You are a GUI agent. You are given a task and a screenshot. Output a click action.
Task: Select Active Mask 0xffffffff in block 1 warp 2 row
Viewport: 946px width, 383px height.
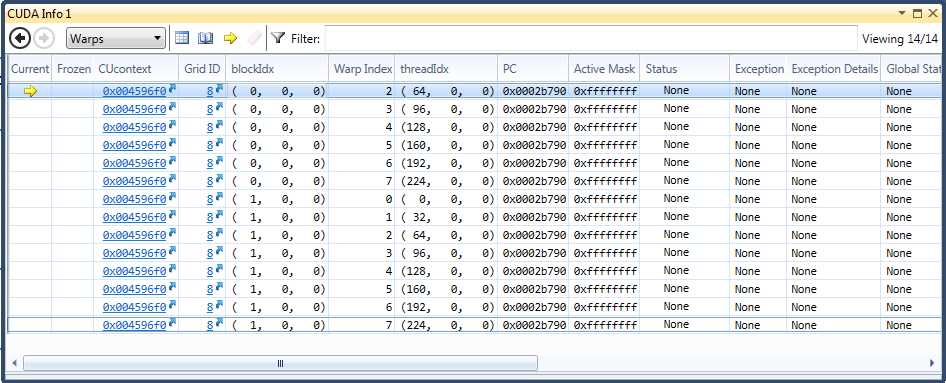click(x=605, y=235)
